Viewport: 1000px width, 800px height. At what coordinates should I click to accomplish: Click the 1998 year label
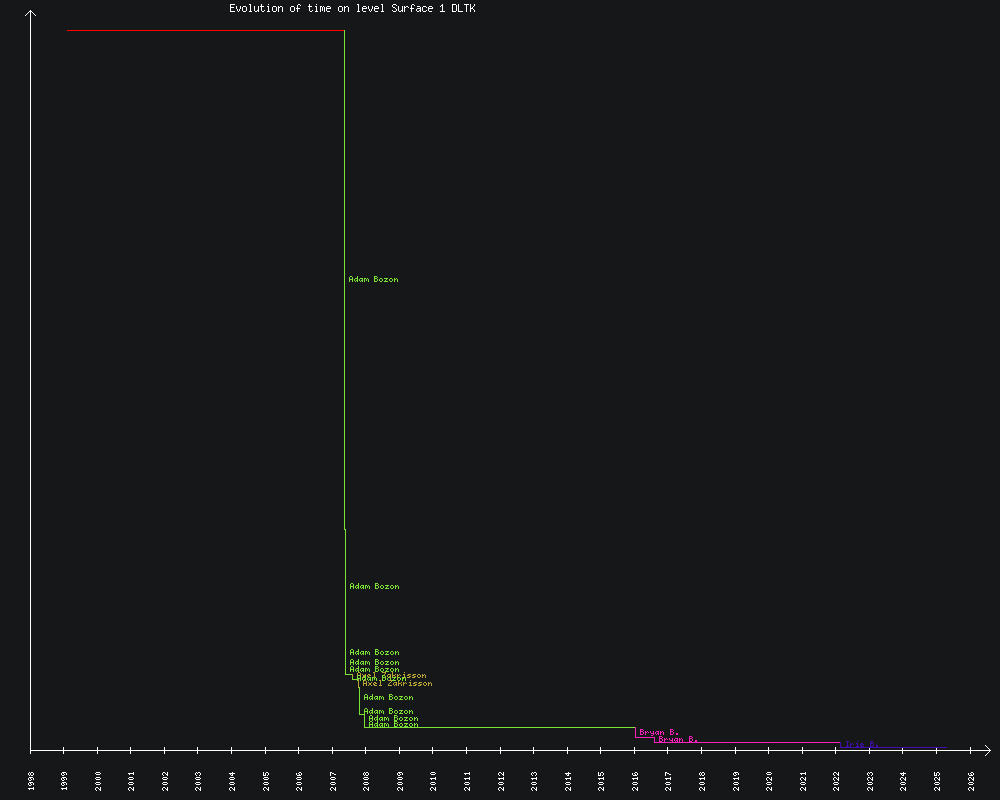[x=31, y=781]
